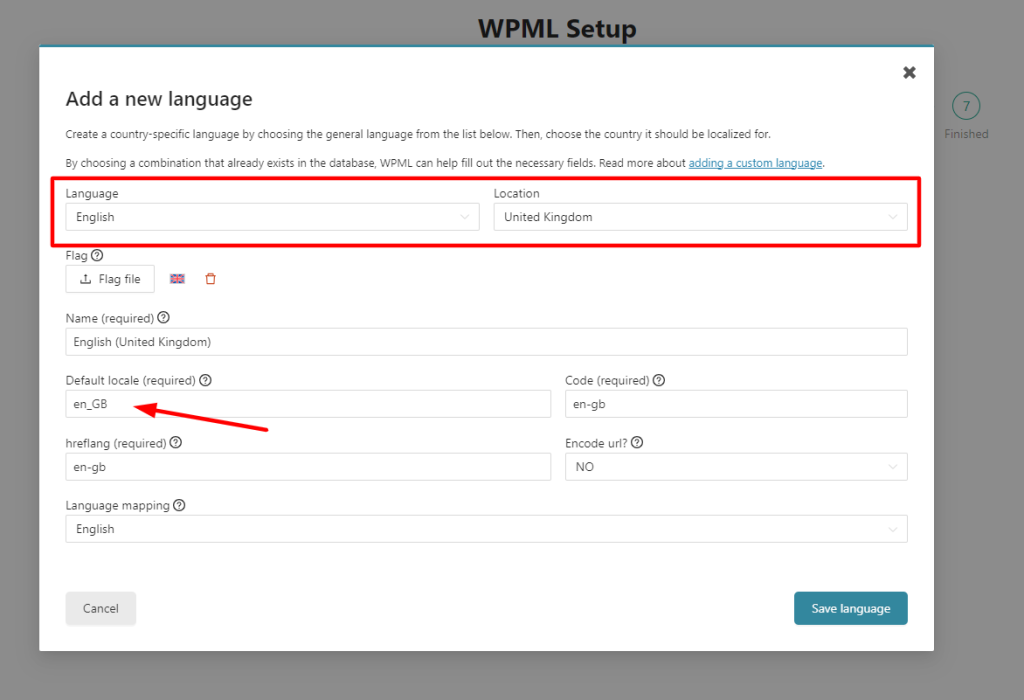Click the Save language button
1024x700 pixels.
tap(850, 608)
